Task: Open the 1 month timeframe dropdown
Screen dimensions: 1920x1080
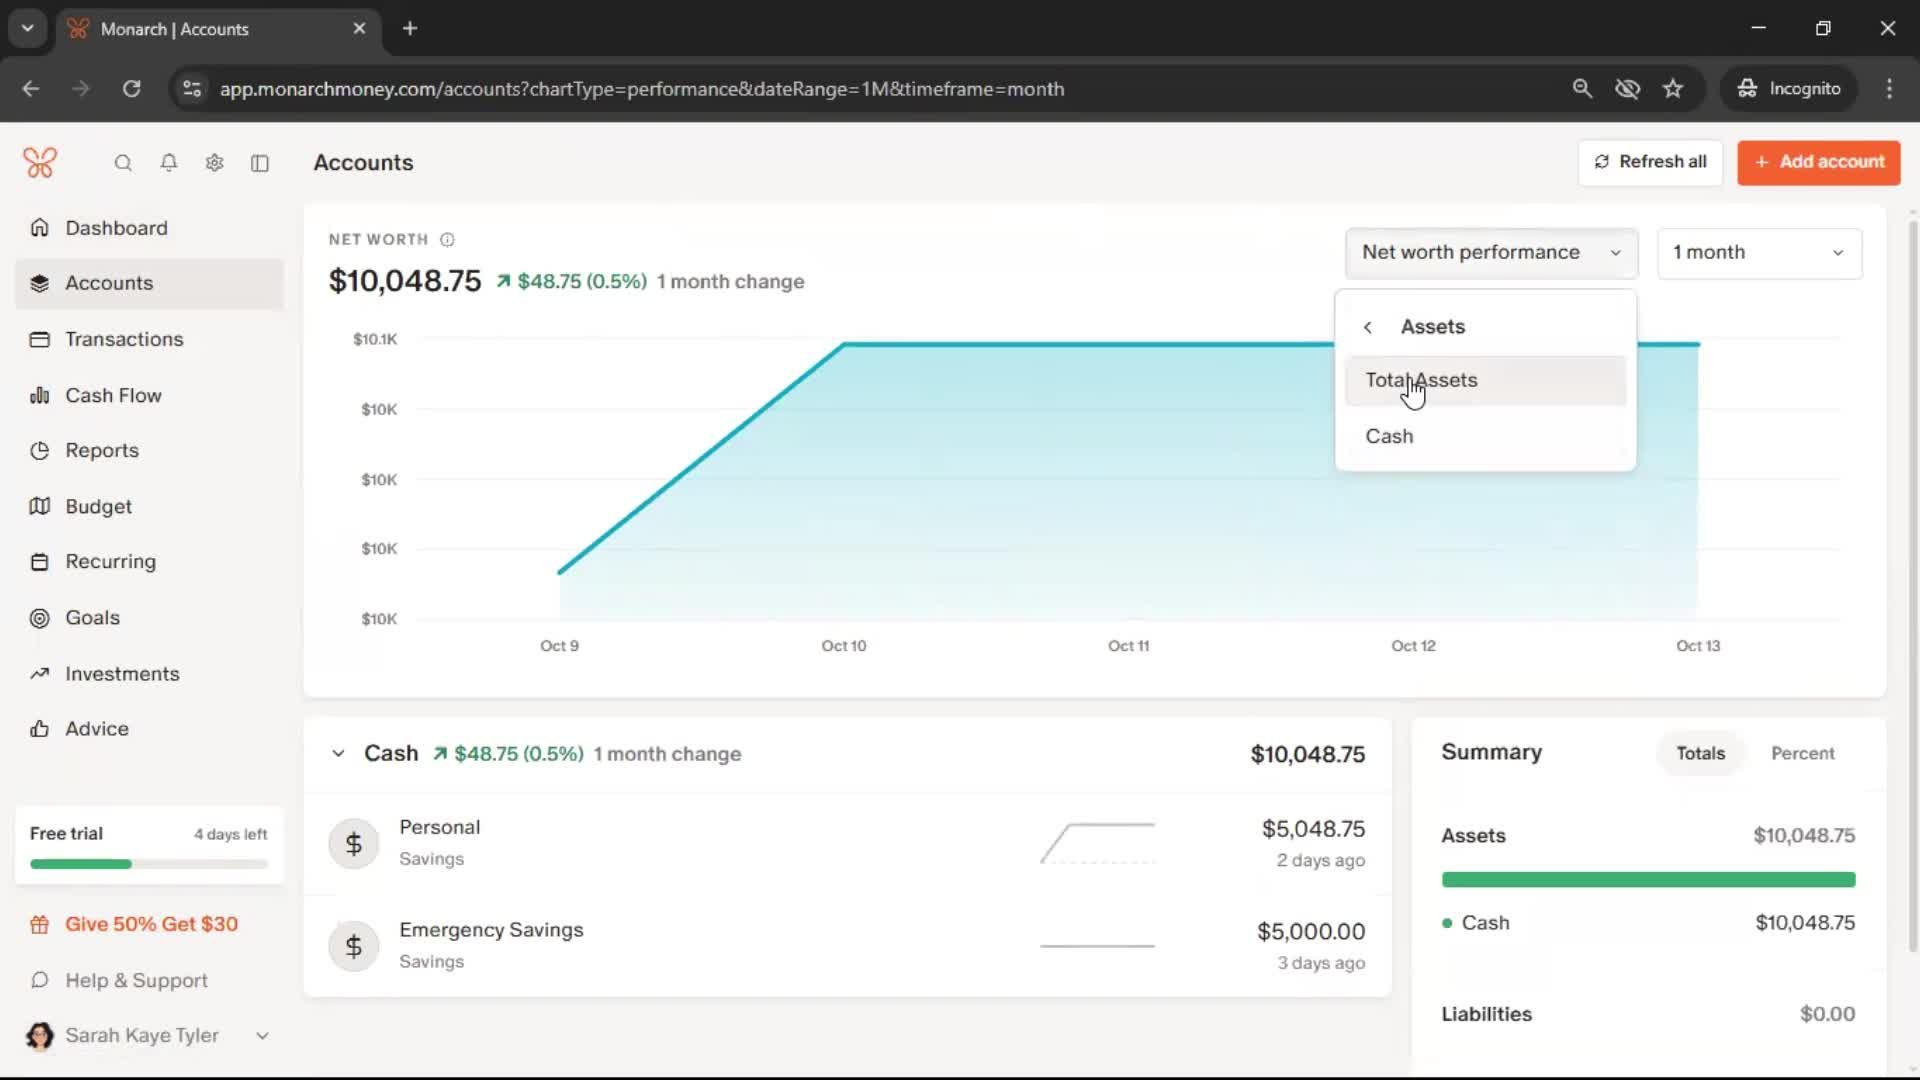Action: (x=1758, y=253)
